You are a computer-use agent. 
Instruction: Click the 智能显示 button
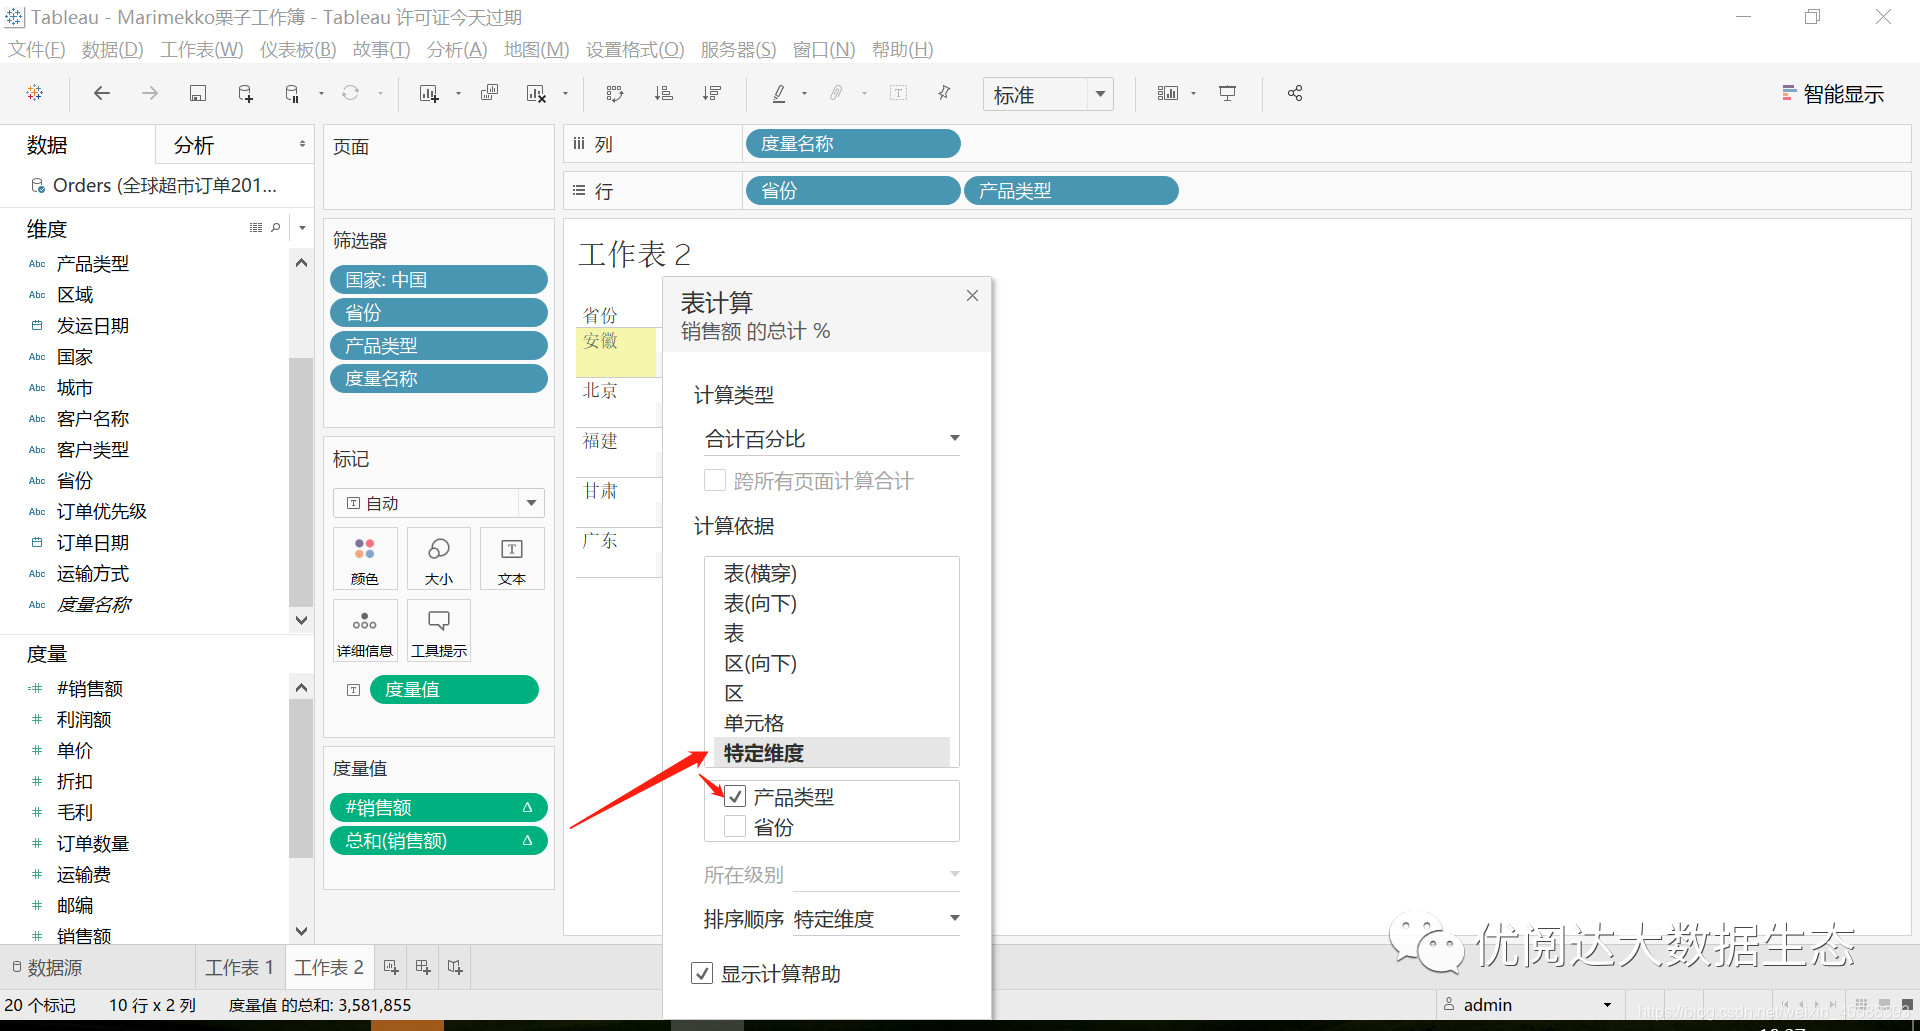1833,94
